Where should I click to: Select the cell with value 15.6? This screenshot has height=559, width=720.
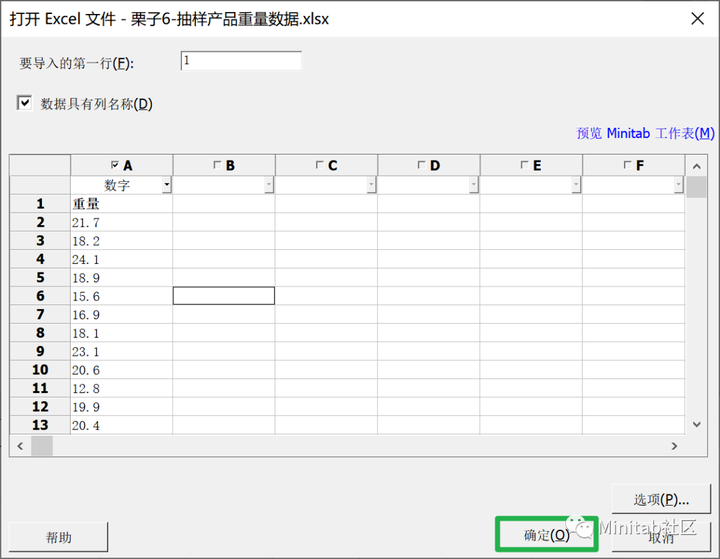pos(122,296)
